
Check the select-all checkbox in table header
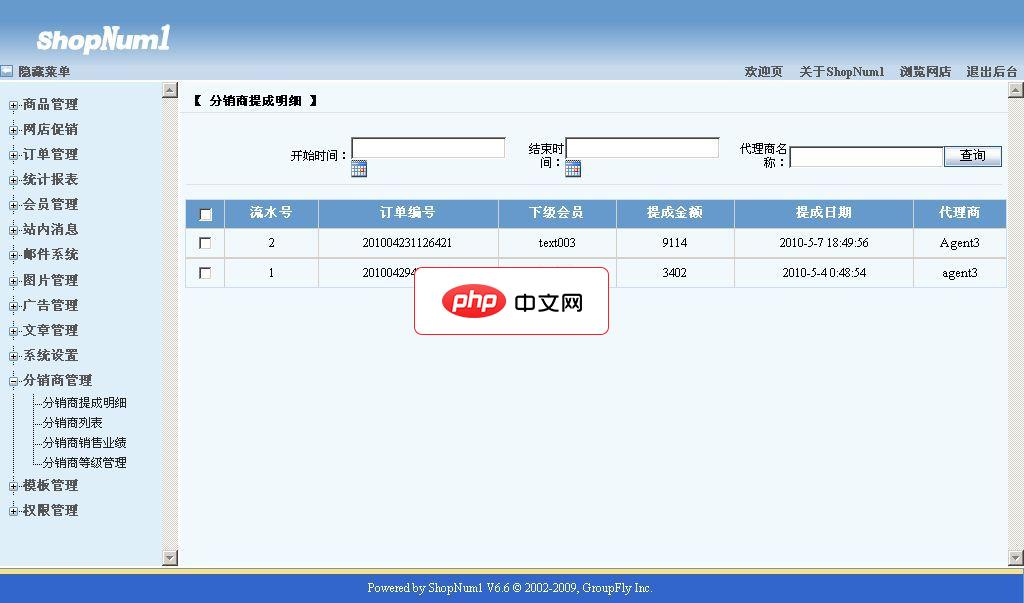pos(205,213)
